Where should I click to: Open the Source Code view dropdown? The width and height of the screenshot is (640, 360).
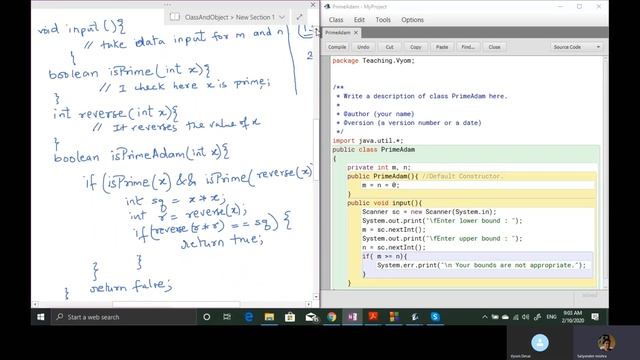576,47
